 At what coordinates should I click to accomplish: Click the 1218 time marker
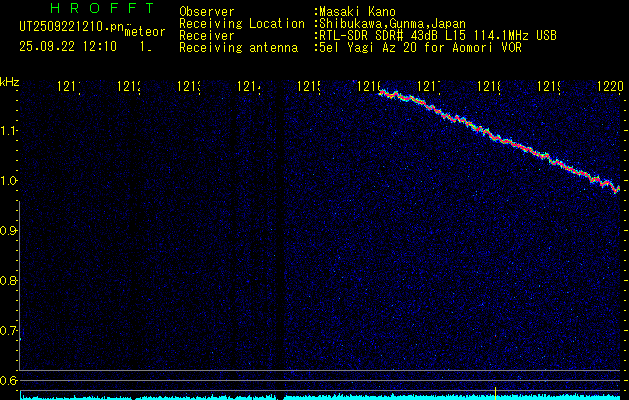[489, 87]
